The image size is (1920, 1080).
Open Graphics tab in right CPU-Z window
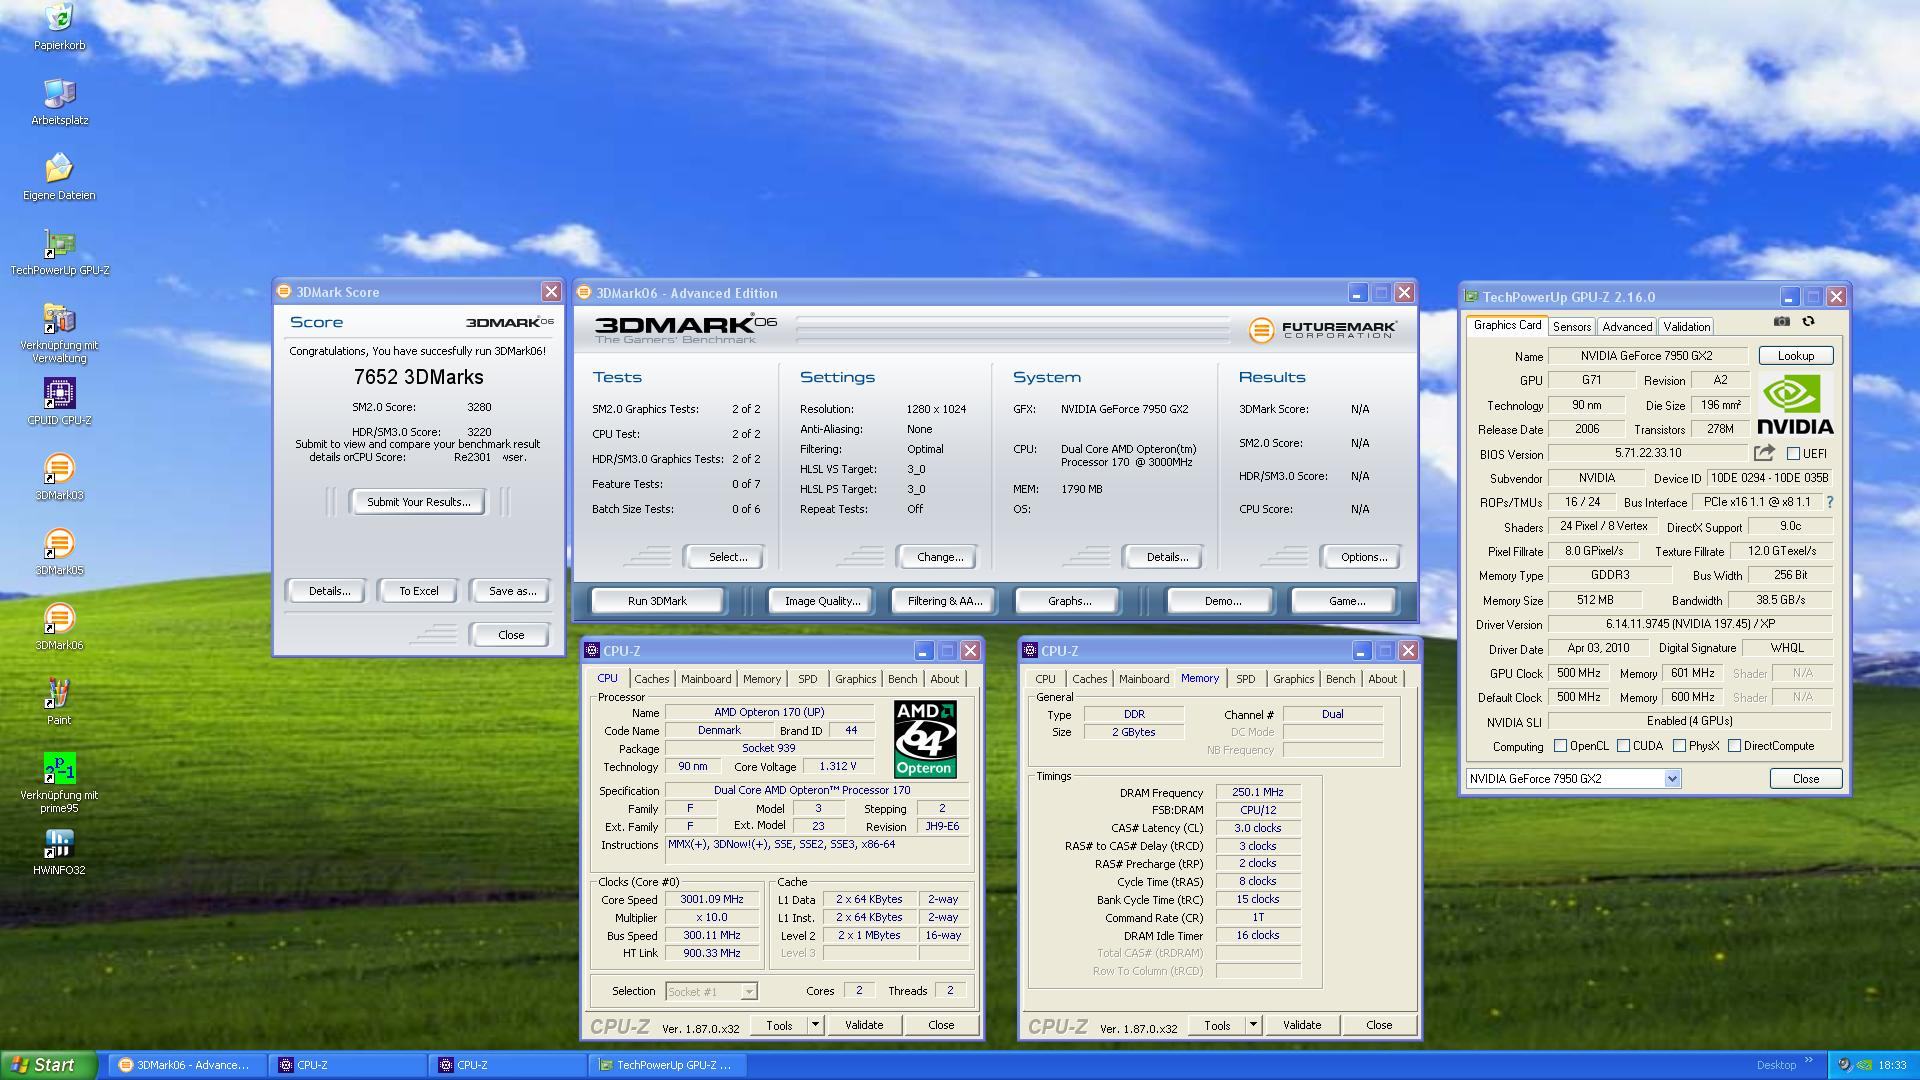coord(1293,679)
